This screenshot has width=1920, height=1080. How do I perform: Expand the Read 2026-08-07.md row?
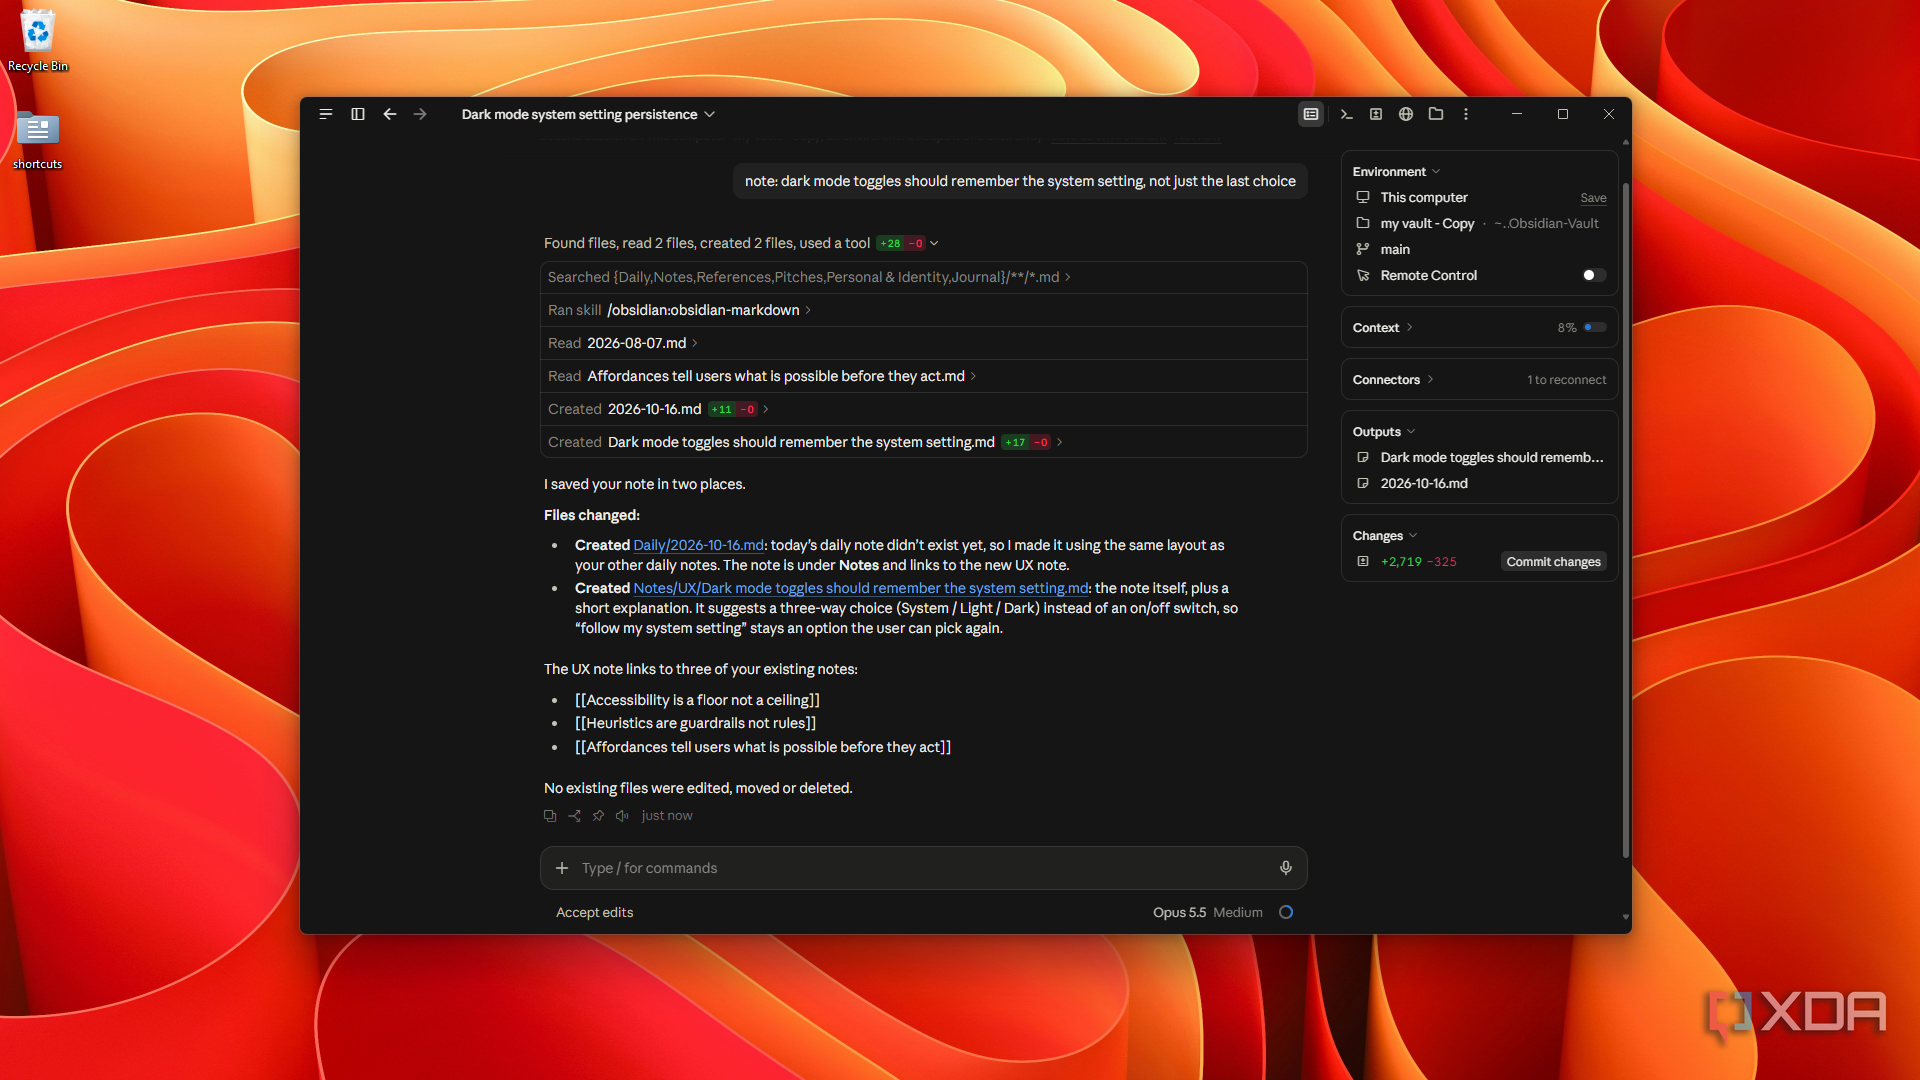click(923, 343)
